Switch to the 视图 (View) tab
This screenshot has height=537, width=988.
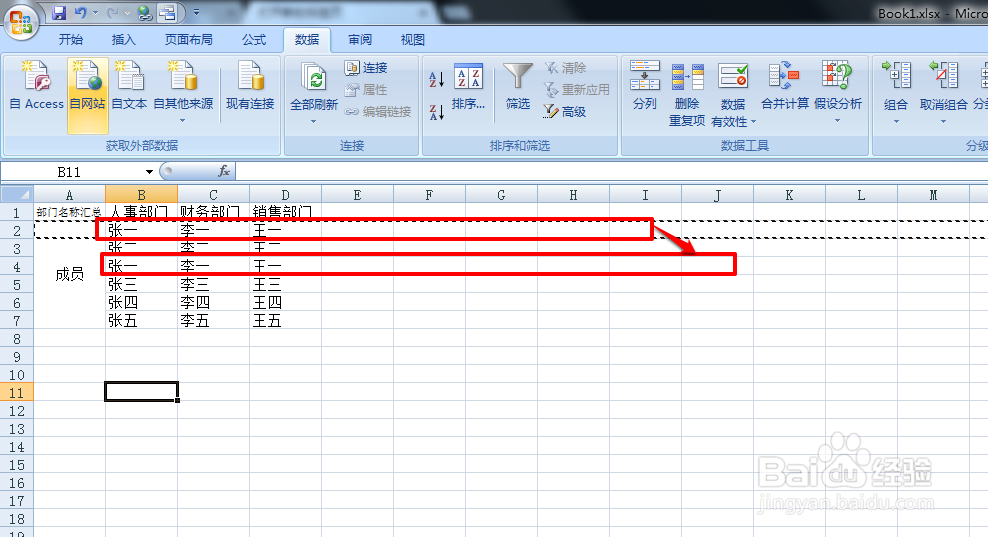tap(413, 40)
